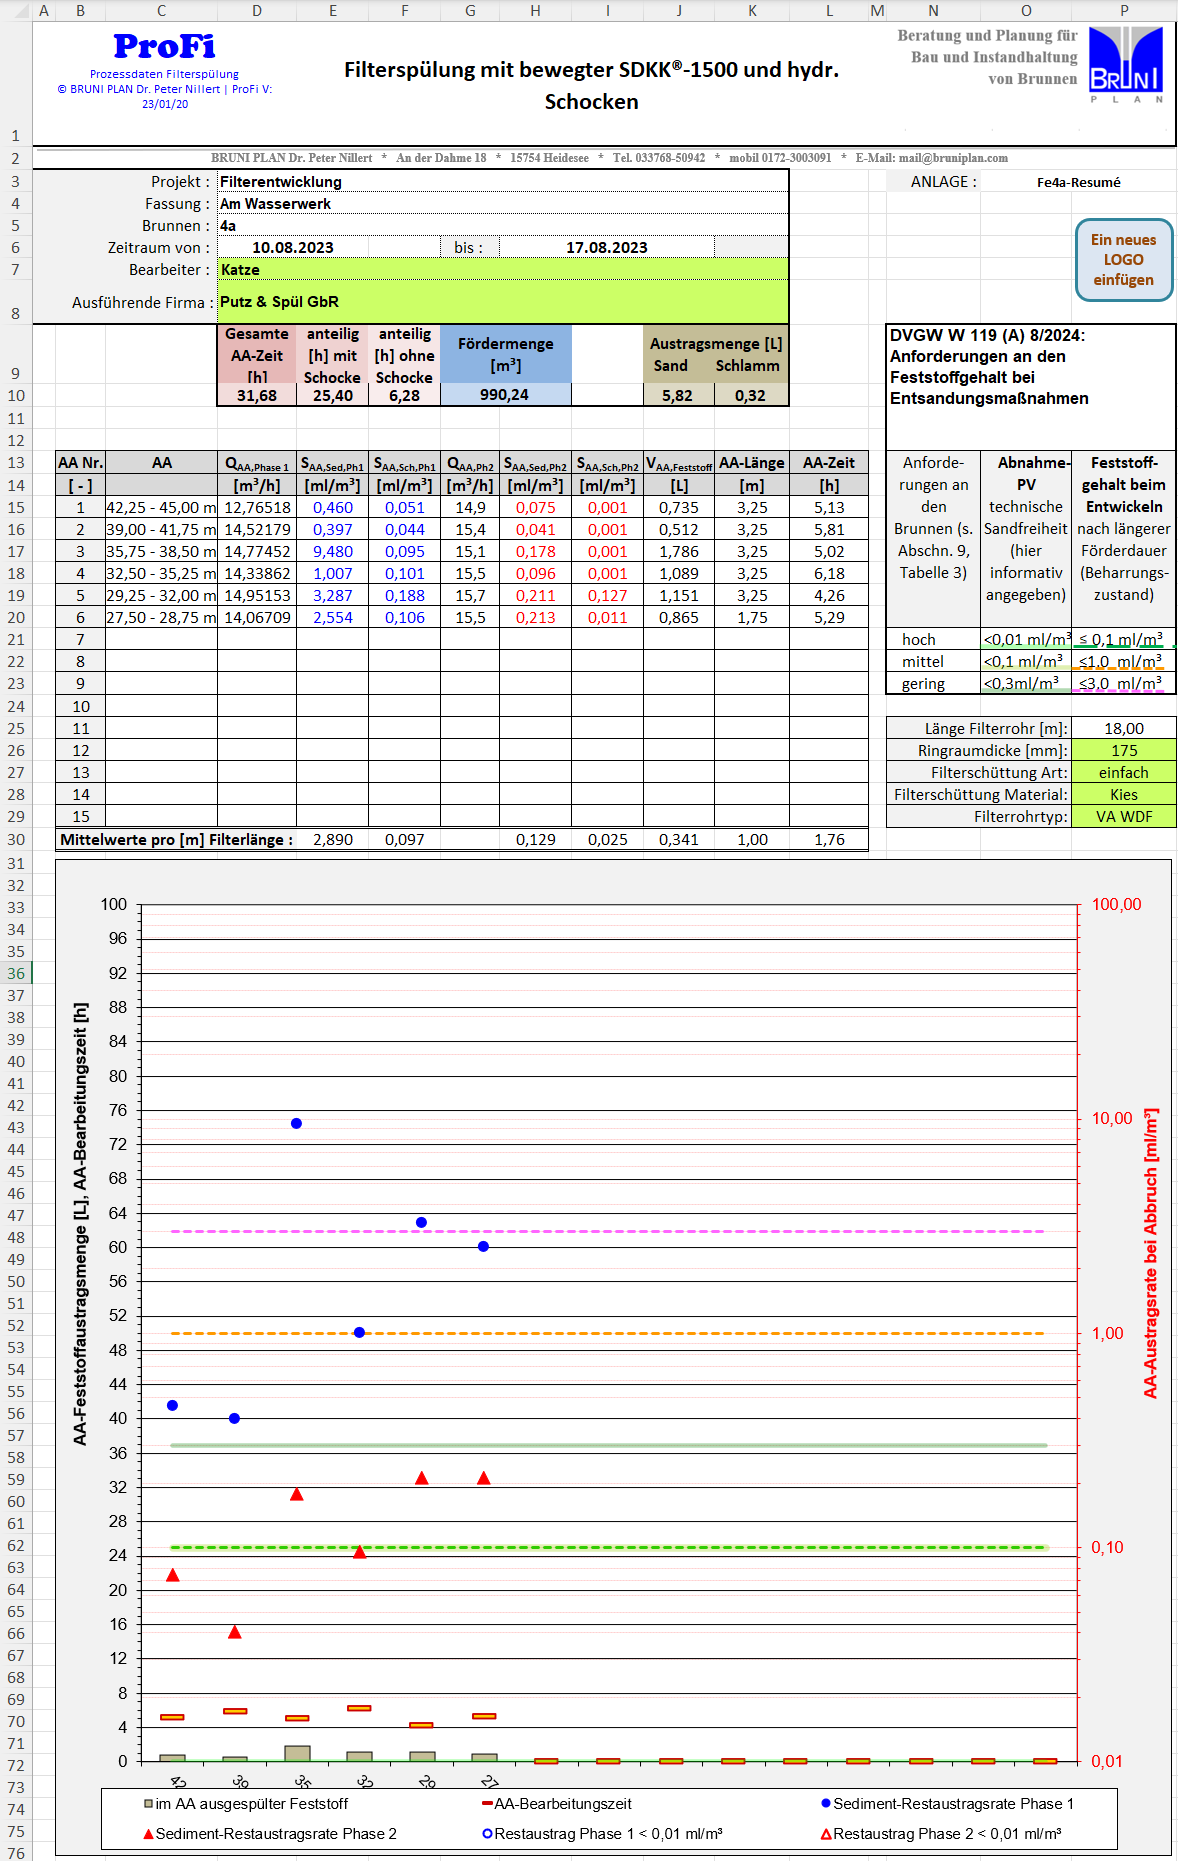The image size is (1178, 1861).
Task: Select row header 30
Action: click(16, 840)
